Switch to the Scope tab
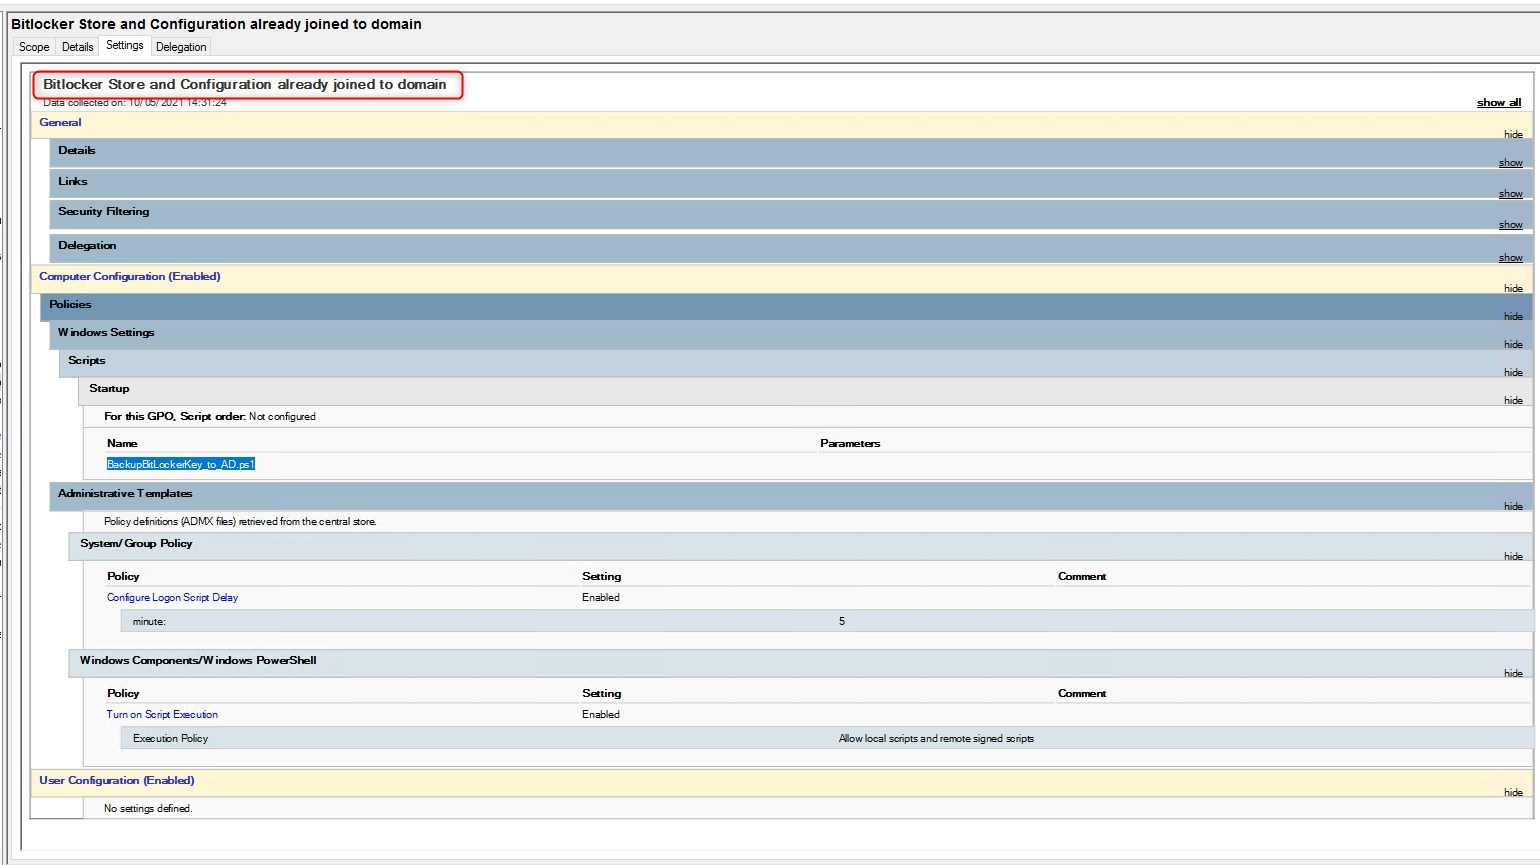This screenshot has height=865, width=1540. pos(34,47)
